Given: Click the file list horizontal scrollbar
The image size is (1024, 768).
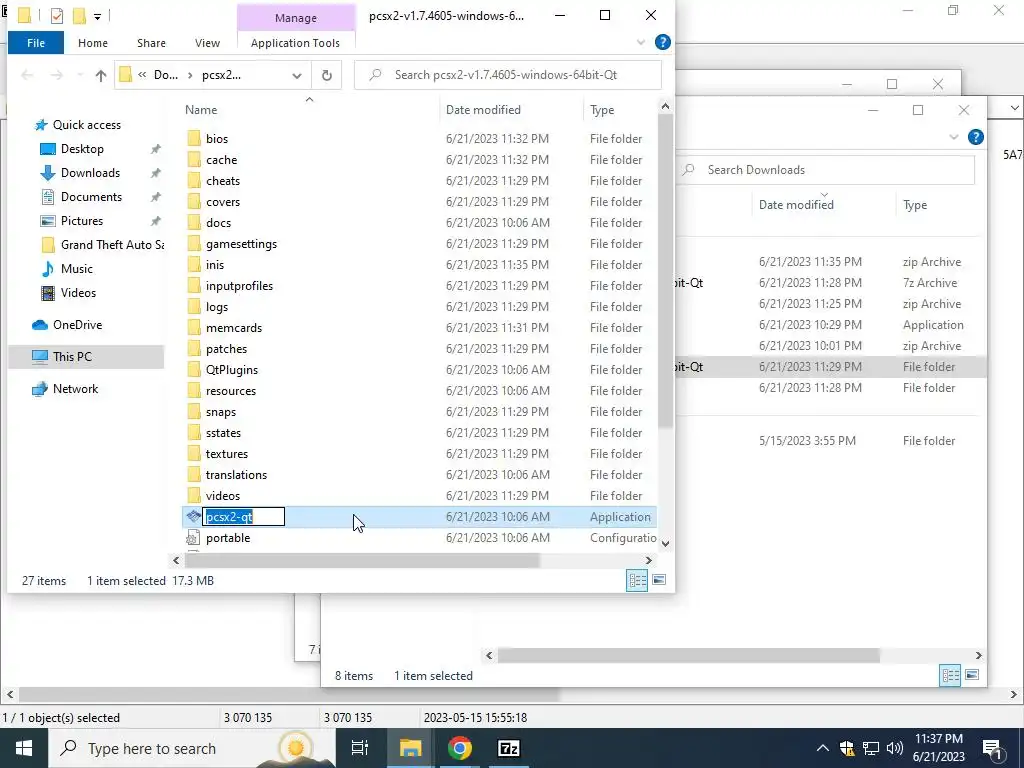Looking at the screenshot, I should tap(362, 560).
